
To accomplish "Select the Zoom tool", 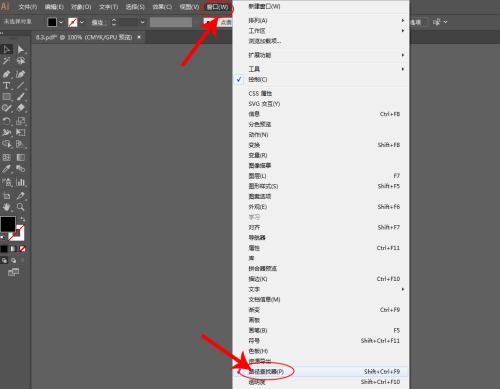I will coord(21,207).
